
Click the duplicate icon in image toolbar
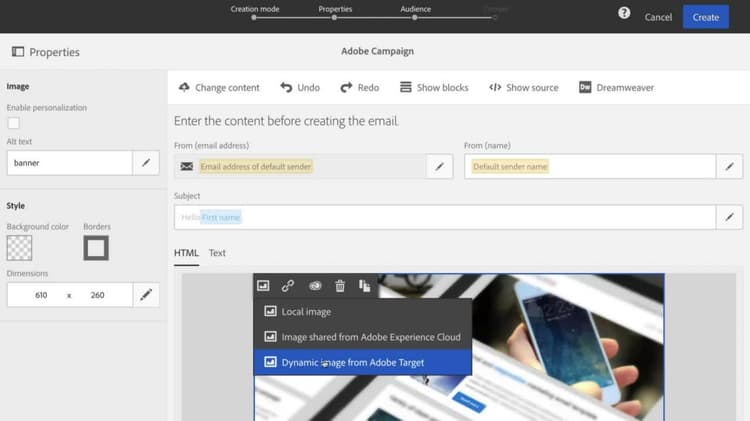click(x=364, y=286)
